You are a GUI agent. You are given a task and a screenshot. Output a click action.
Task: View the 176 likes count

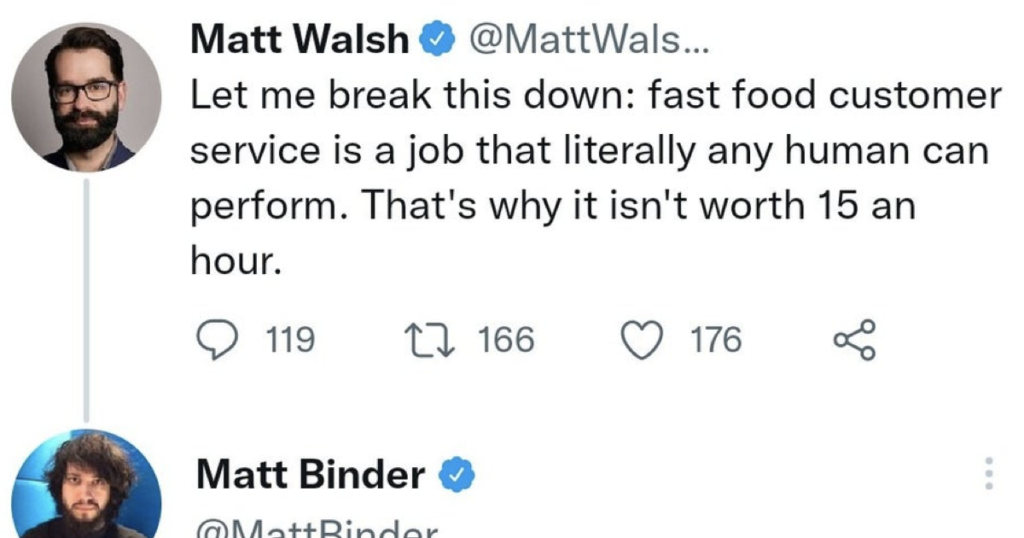pyautogui.click(x=716, y=340)
